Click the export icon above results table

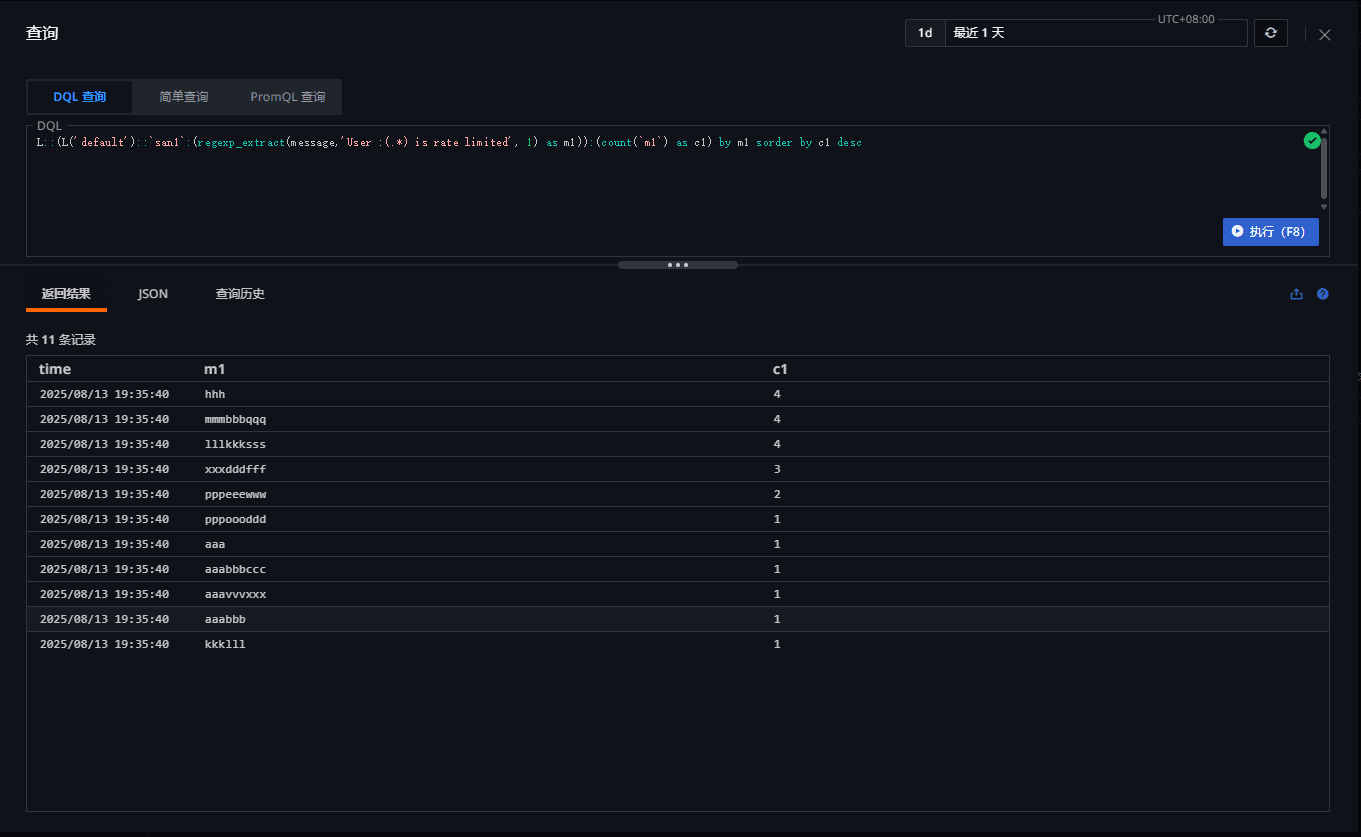click(1296, 294)
